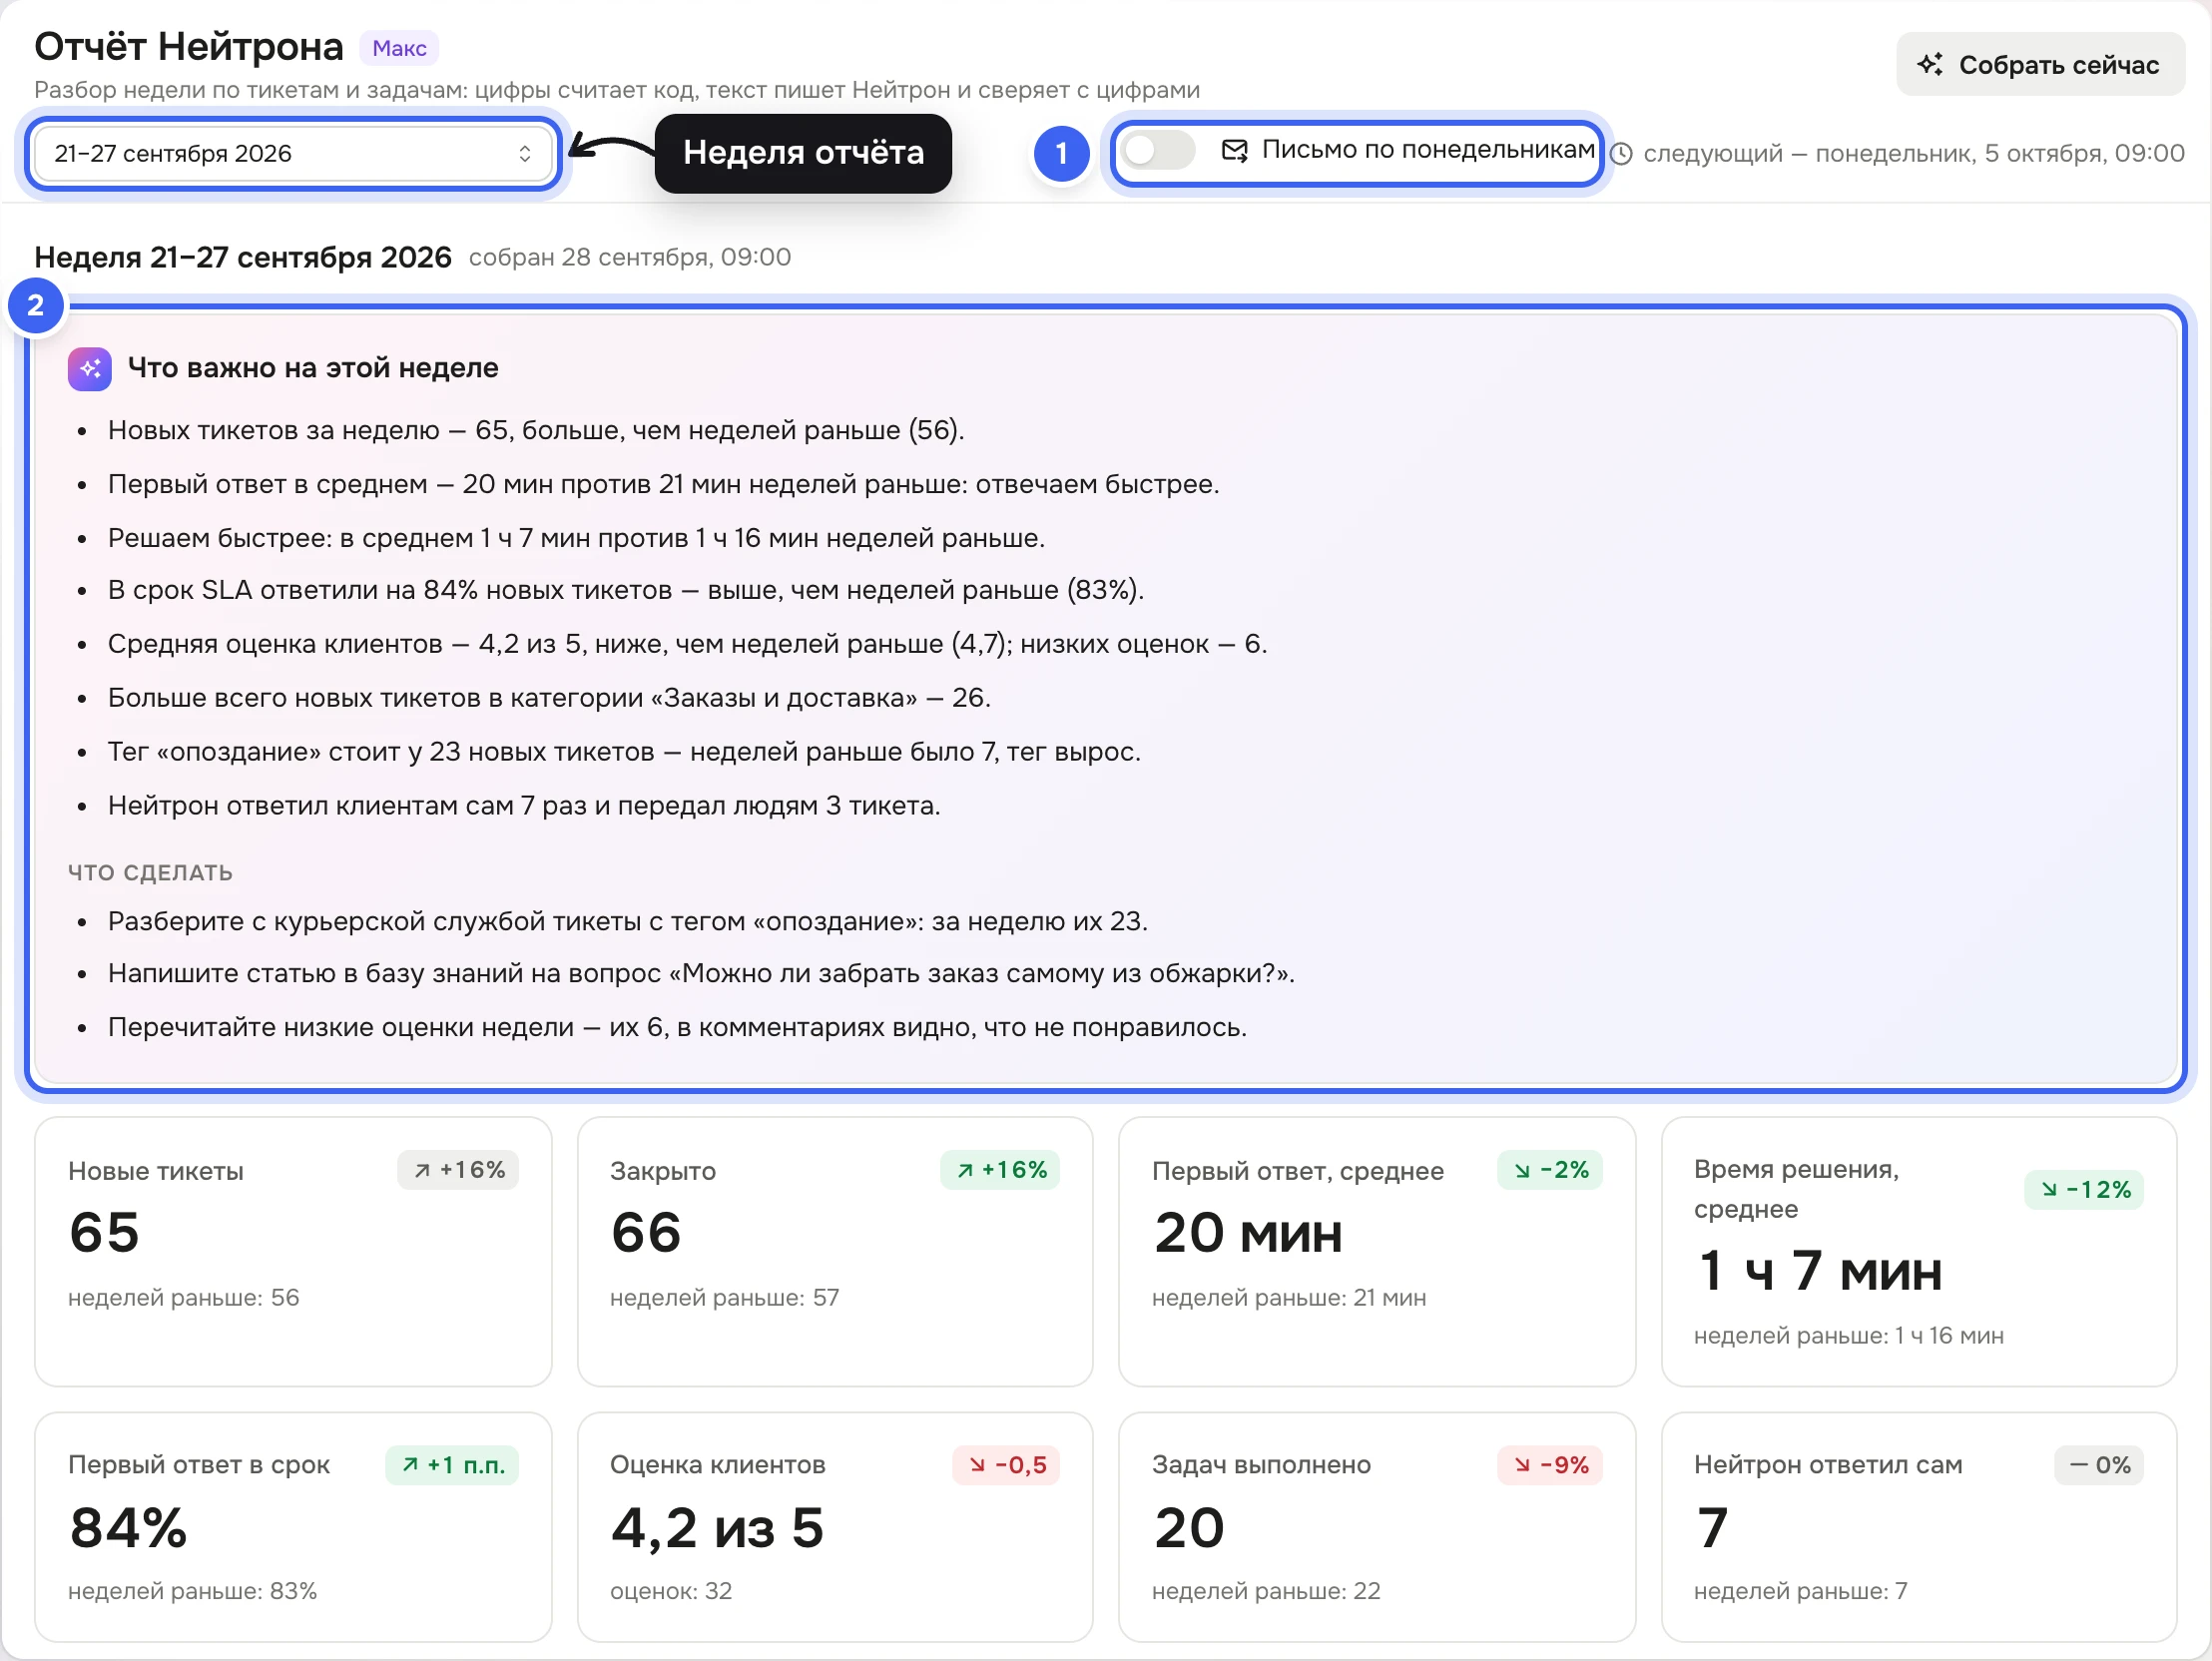Click the bullet Тег «опоздание» стоит у 23
2212x1661 pixels.
click(624, 752)
